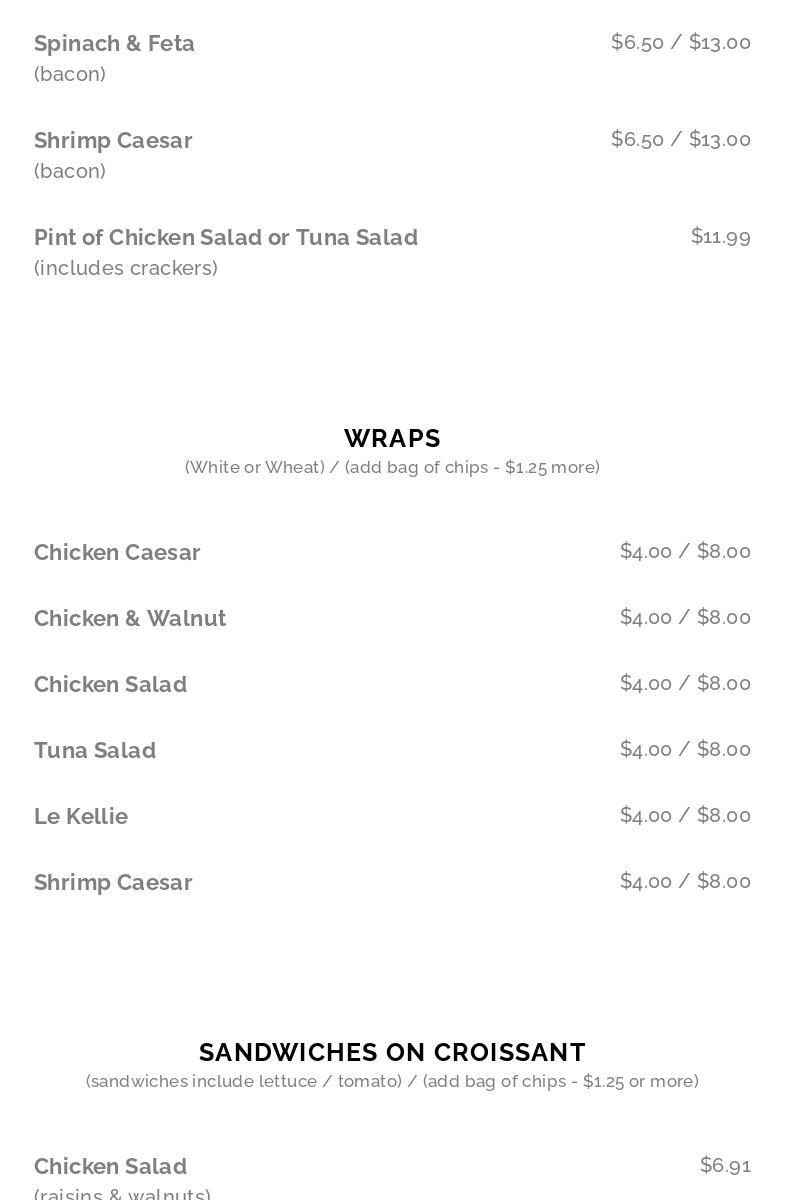Click the $6.91 croissant Chicken Salad price
The image size is (785, 1200).
tap(725, 1165)
